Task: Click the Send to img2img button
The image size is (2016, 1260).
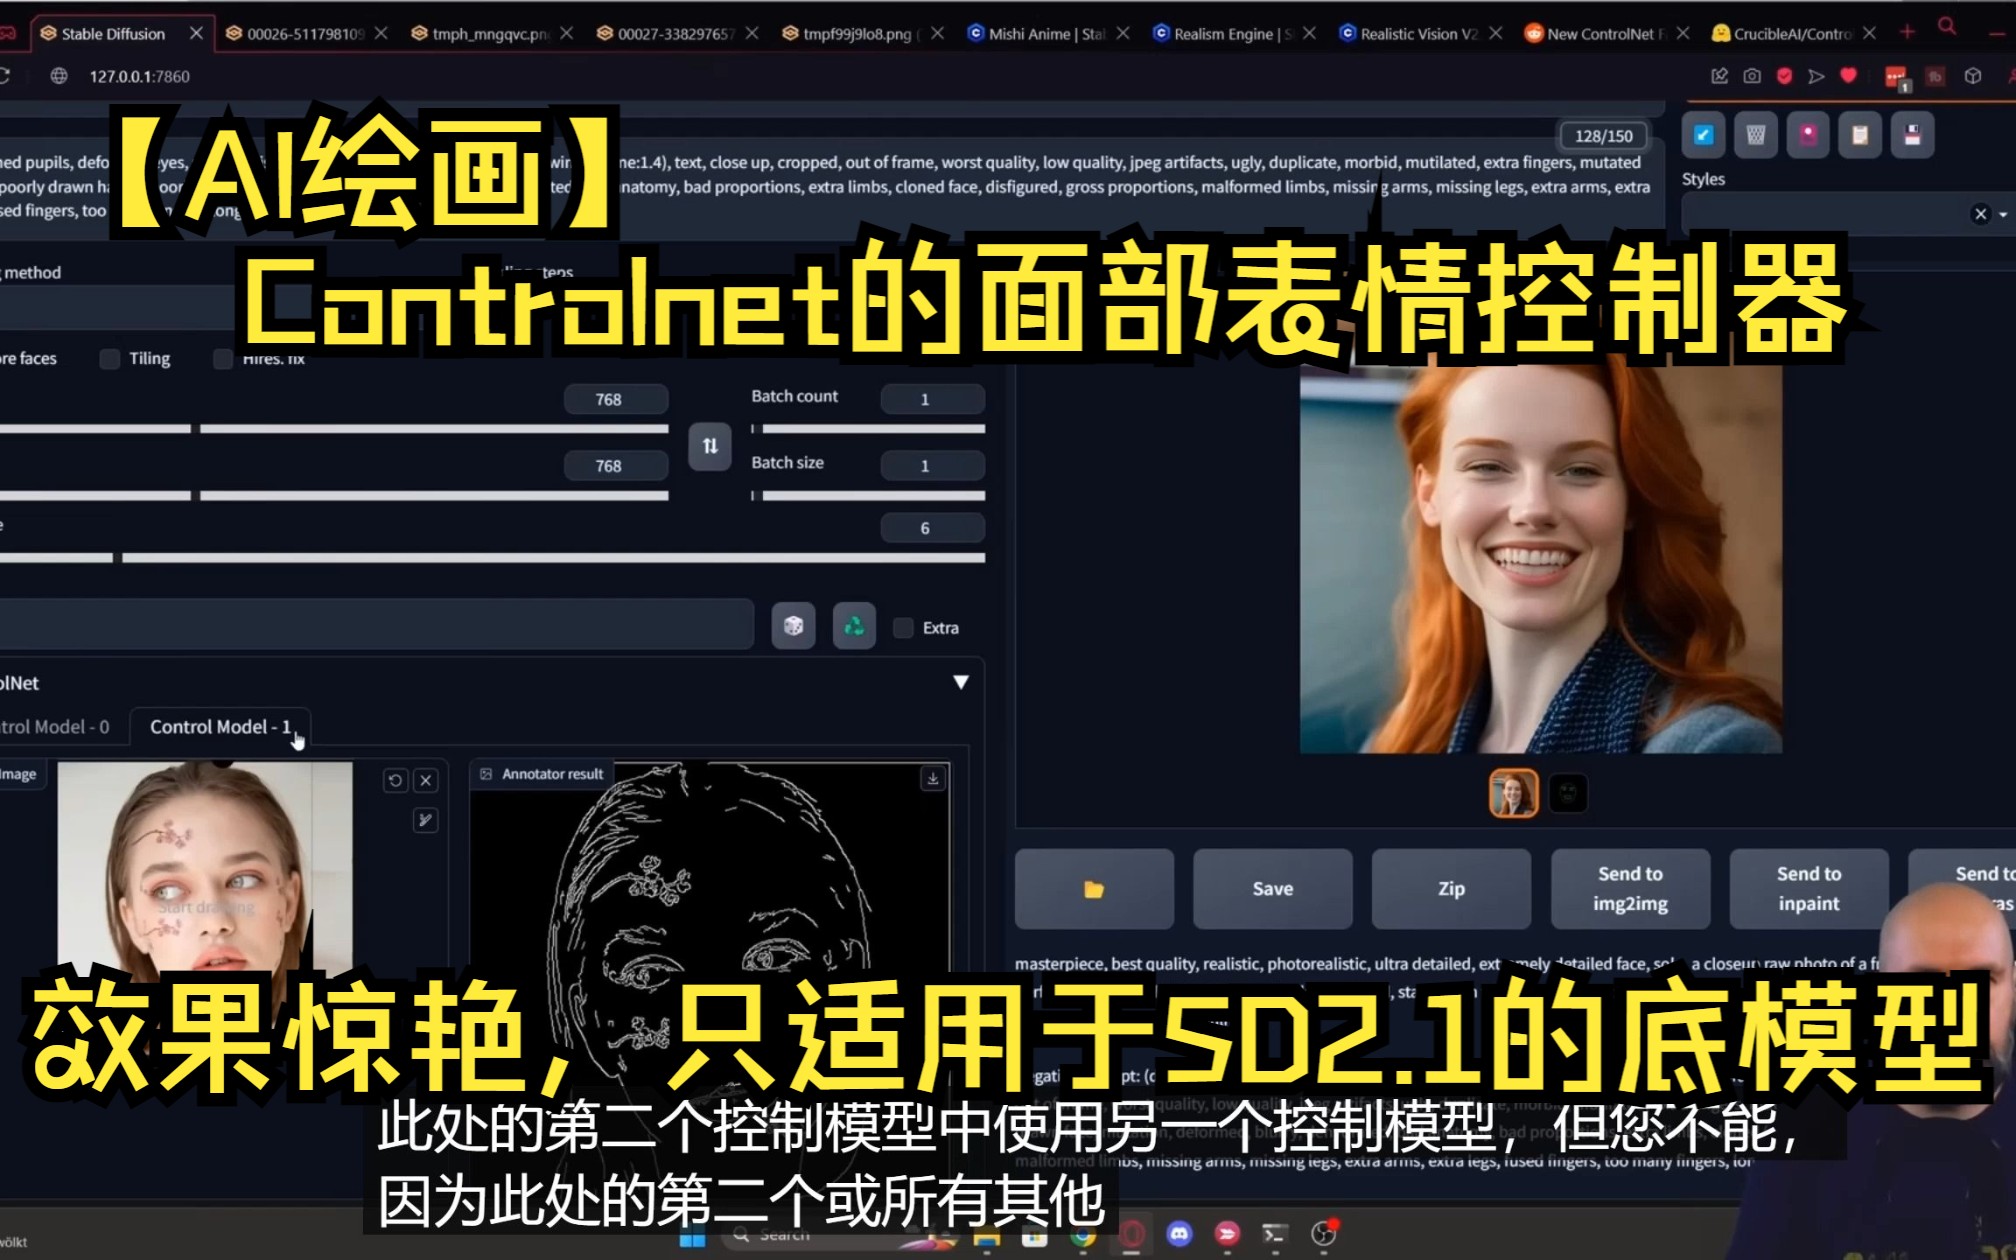Action: pyautogui.click(x=1629, y=888)
